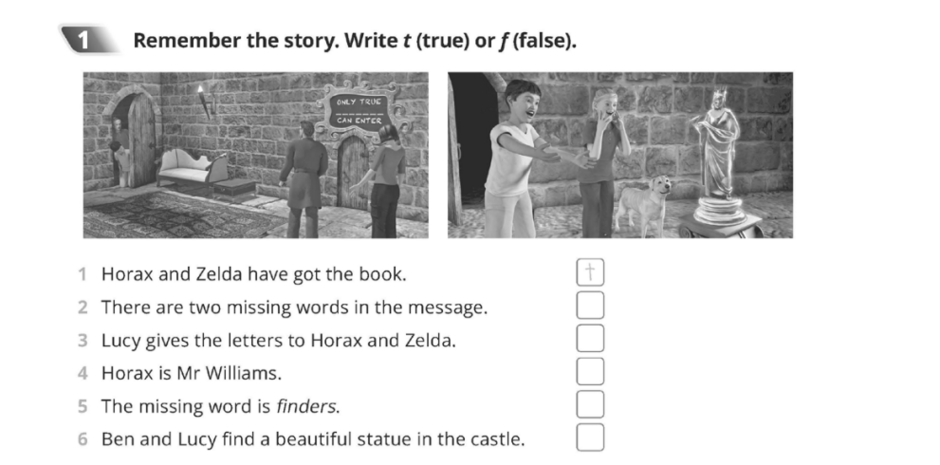Image resolution: width=940 pixels, height=465 pixels.
Task: Click the answer box beside Lucy gives the letters
Action: tap(590, 339)
